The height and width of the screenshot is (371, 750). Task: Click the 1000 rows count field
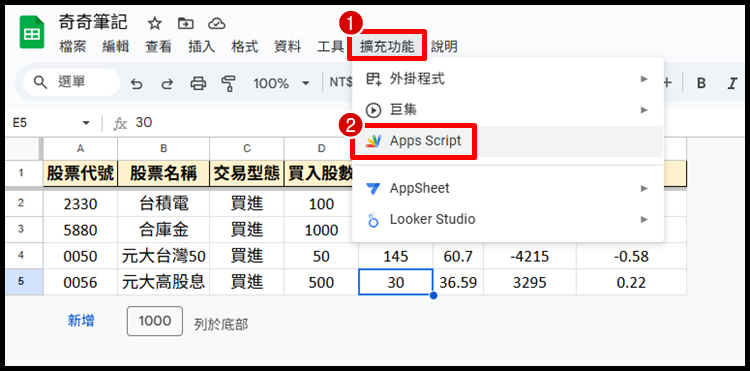(155, 321)
